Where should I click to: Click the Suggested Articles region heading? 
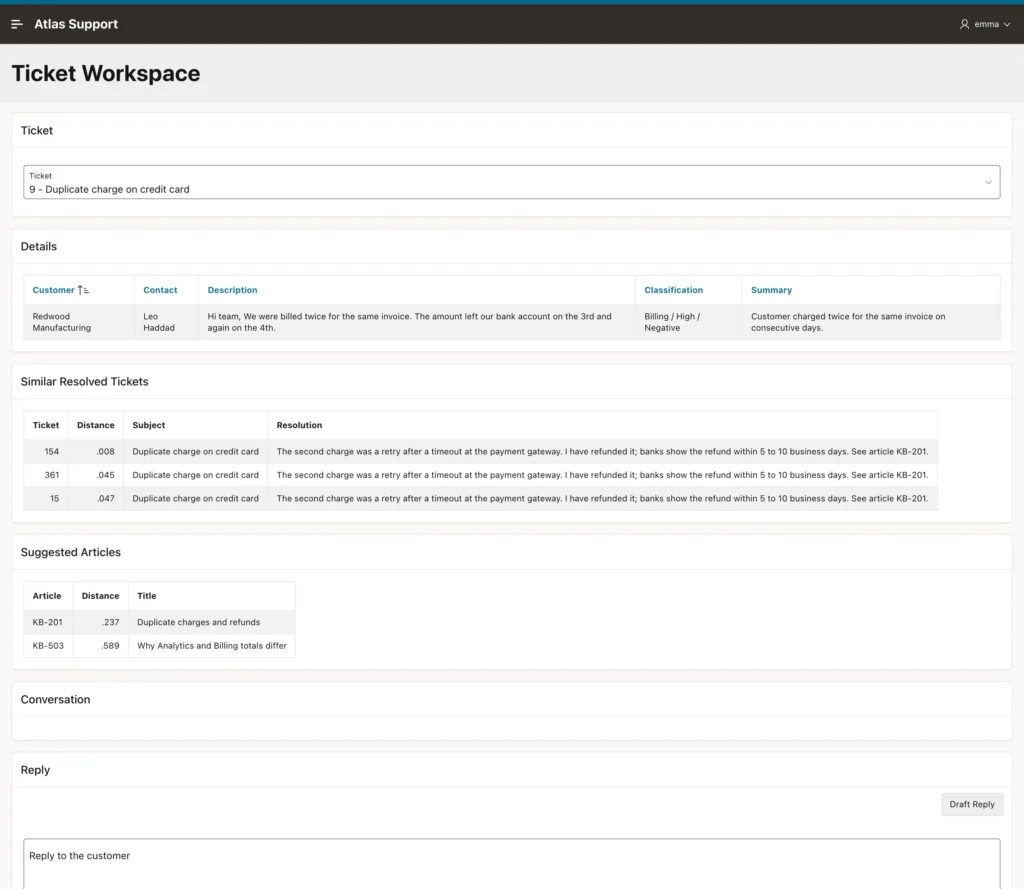[x=71, y=553]
